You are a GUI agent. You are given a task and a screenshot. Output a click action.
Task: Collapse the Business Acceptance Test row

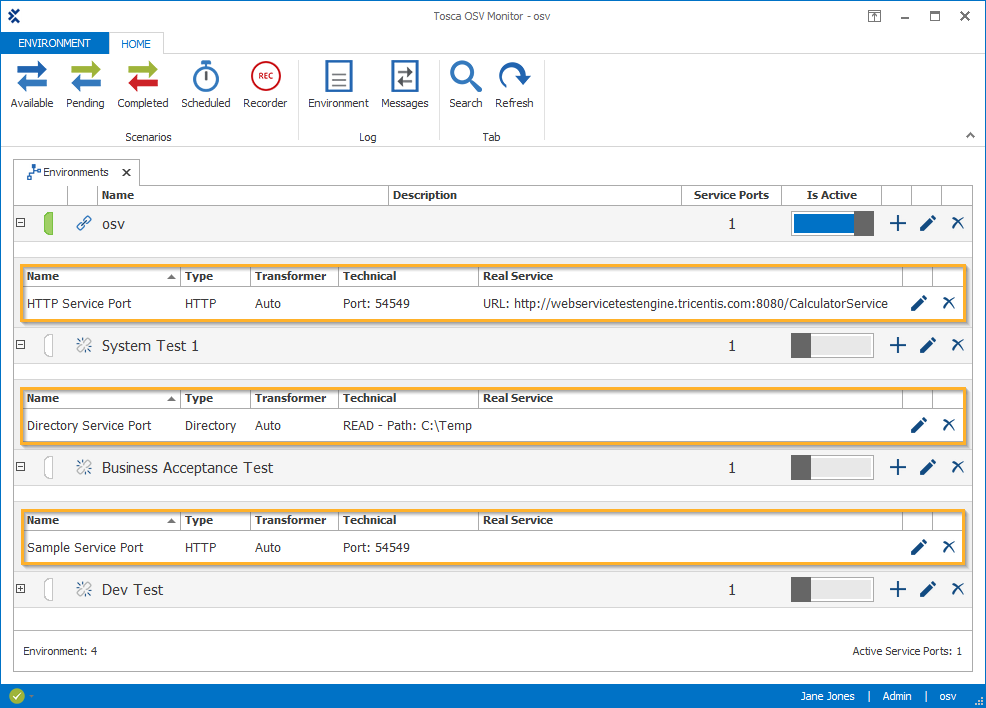click(20, 467)
